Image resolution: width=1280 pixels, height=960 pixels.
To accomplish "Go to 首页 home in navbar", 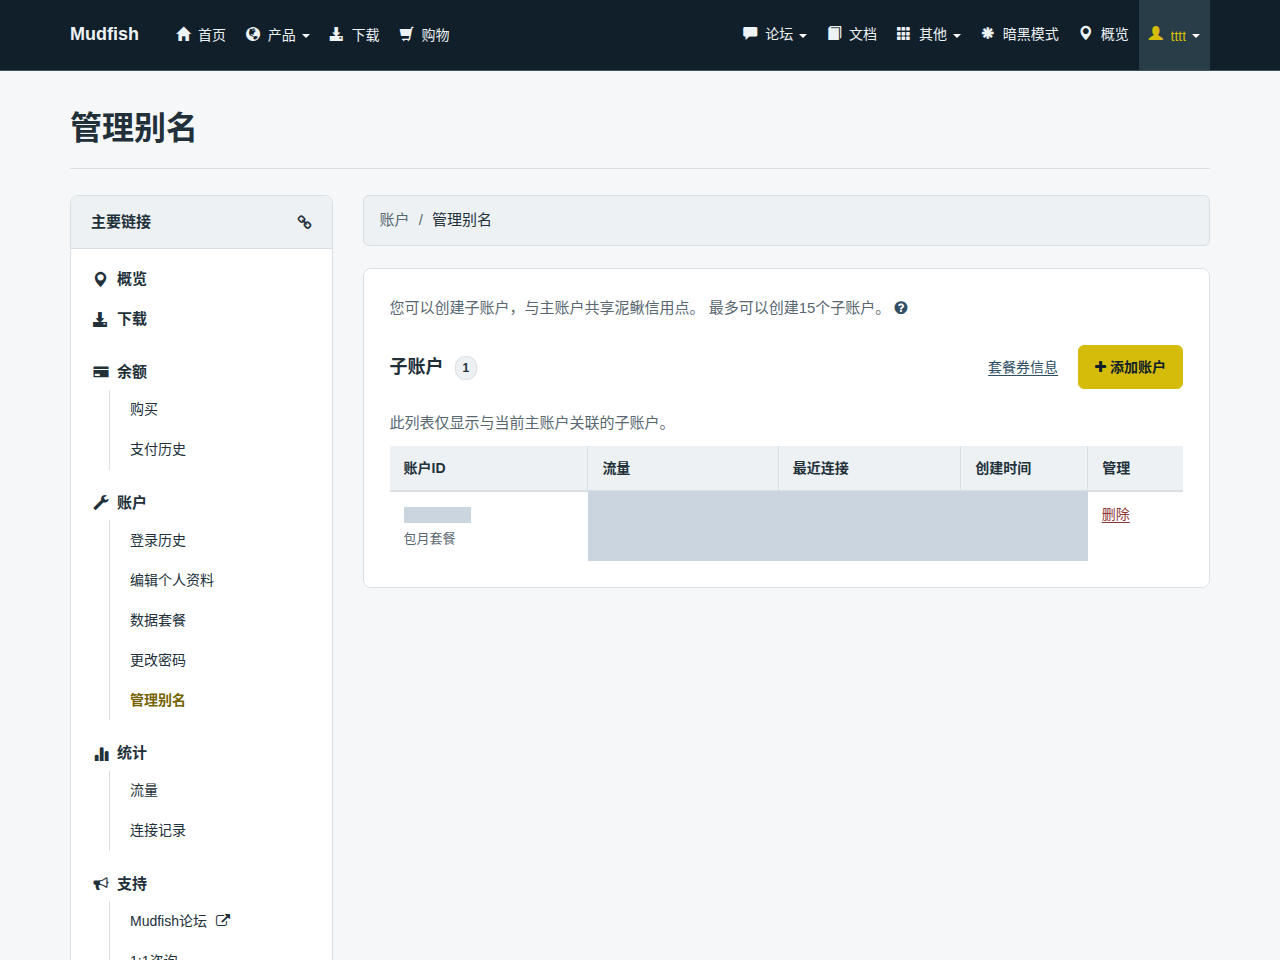I will 201,35.
